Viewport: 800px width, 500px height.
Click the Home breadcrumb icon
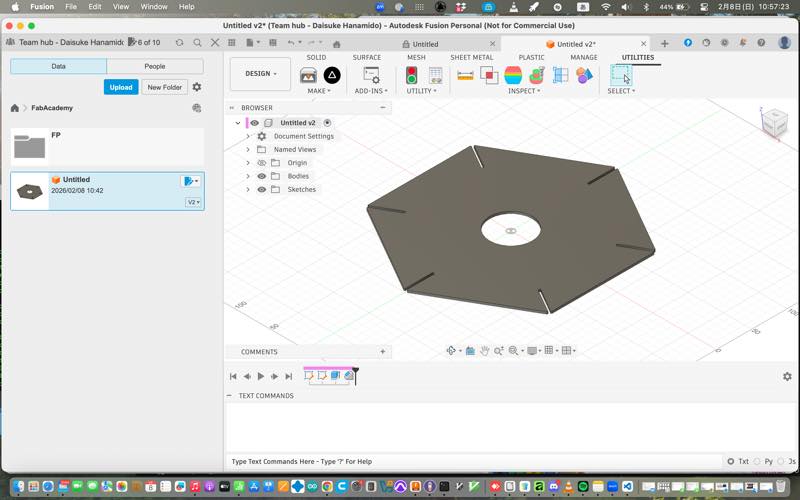click(15, 108)
